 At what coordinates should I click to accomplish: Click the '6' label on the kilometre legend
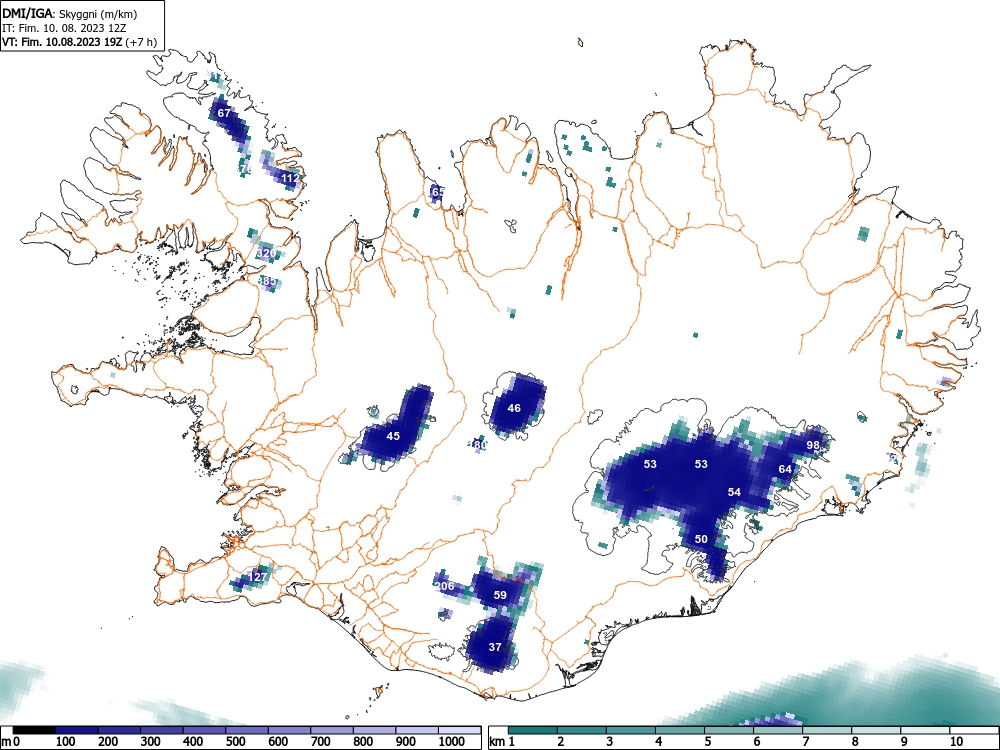(756, 742)
